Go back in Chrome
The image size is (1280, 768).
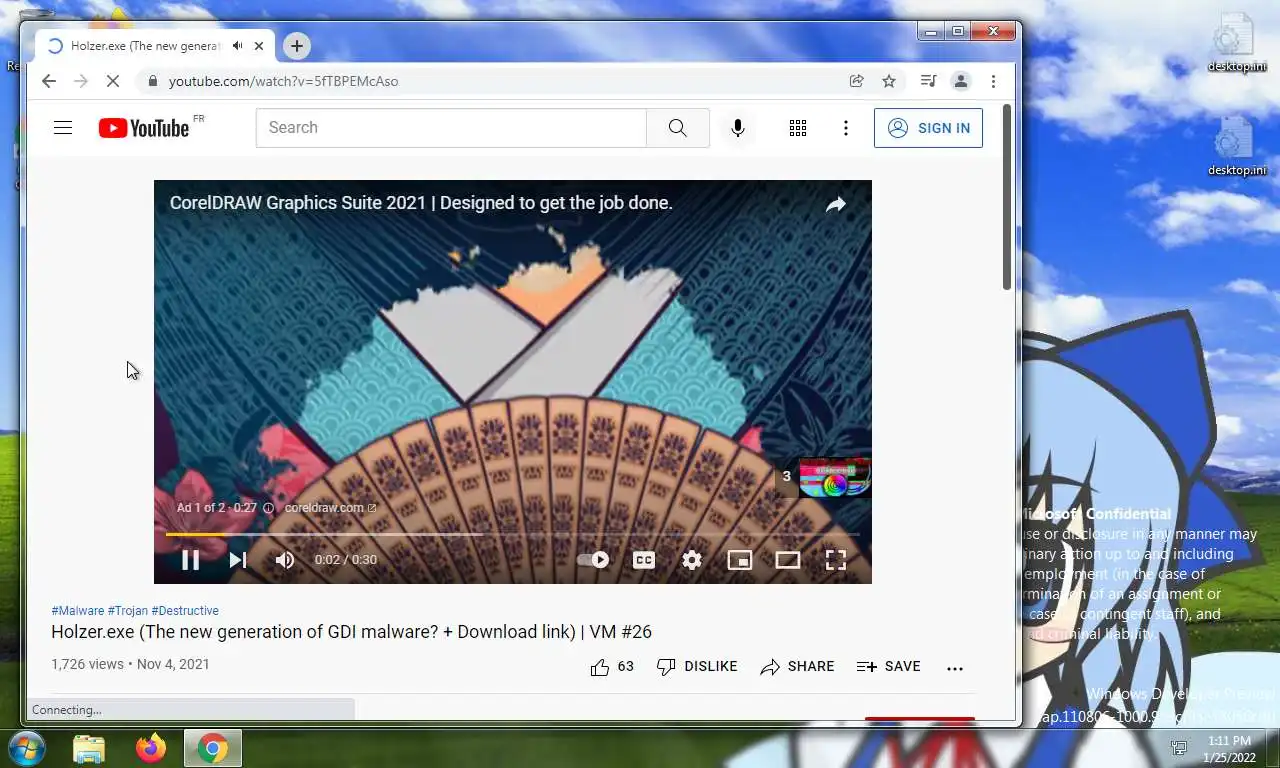[49, 81]
